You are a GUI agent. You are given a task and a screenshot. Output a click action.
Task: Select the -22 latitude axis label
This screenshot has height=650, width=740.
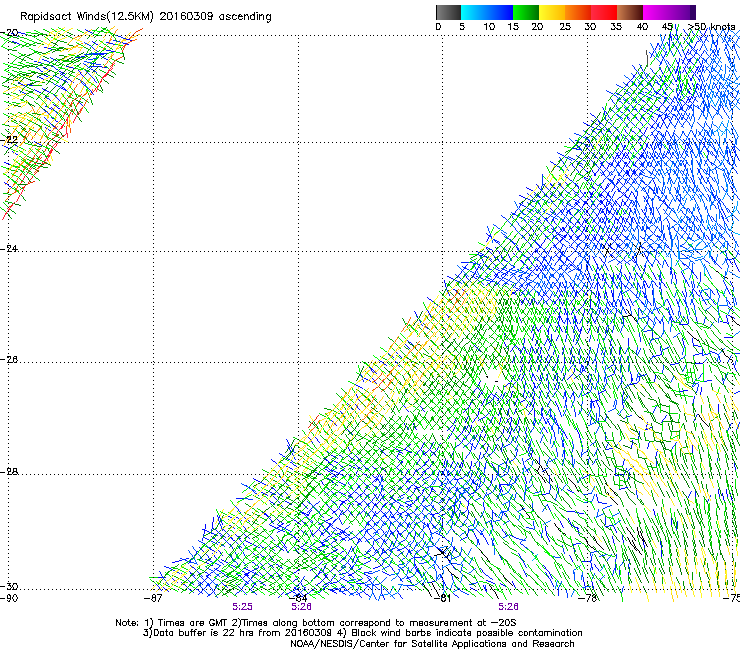pyautogui.click(x=9, y=140)
